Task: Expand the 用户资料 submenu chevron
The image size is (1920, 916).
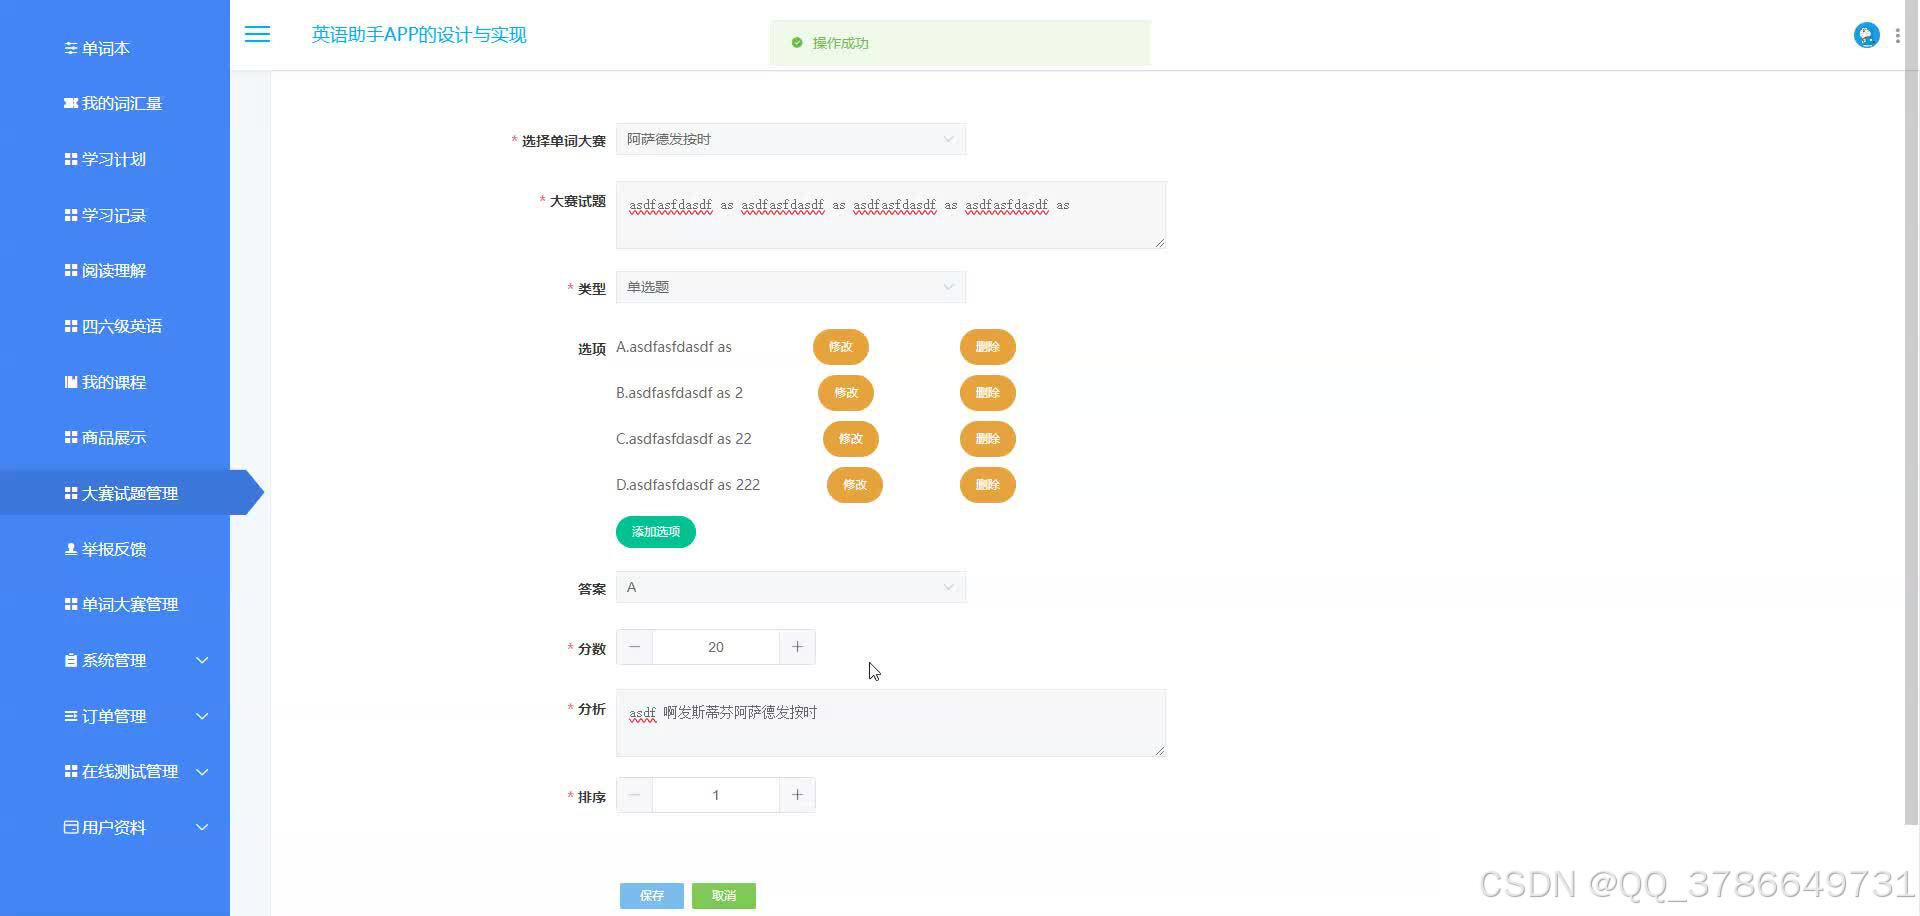Action: (x=202, y=827)
